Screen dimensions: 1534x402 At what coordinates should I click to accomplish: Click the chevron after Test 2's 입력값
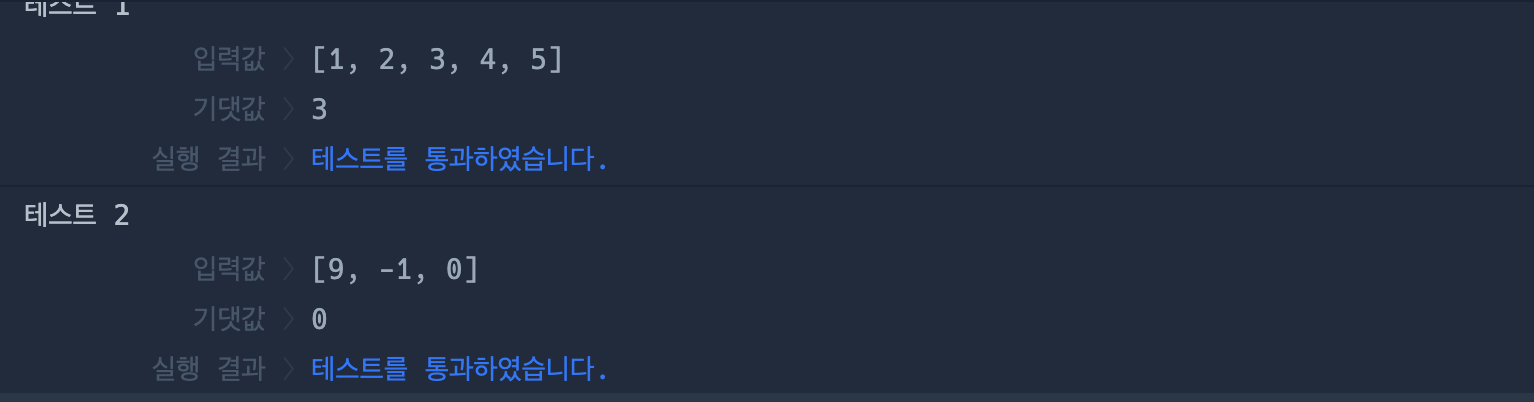[288, 269]
